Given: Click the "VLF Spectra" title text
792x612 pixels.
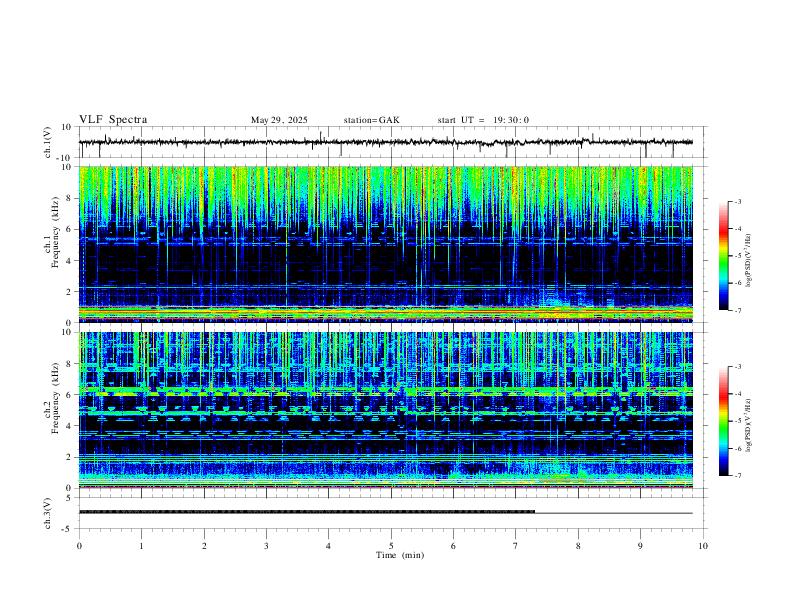Looking at the screenshot, I should 113,120.
